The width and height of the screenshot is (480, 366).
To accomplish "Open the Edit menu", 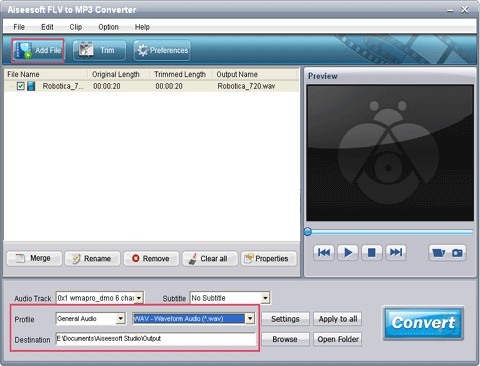I will point(47,27).
